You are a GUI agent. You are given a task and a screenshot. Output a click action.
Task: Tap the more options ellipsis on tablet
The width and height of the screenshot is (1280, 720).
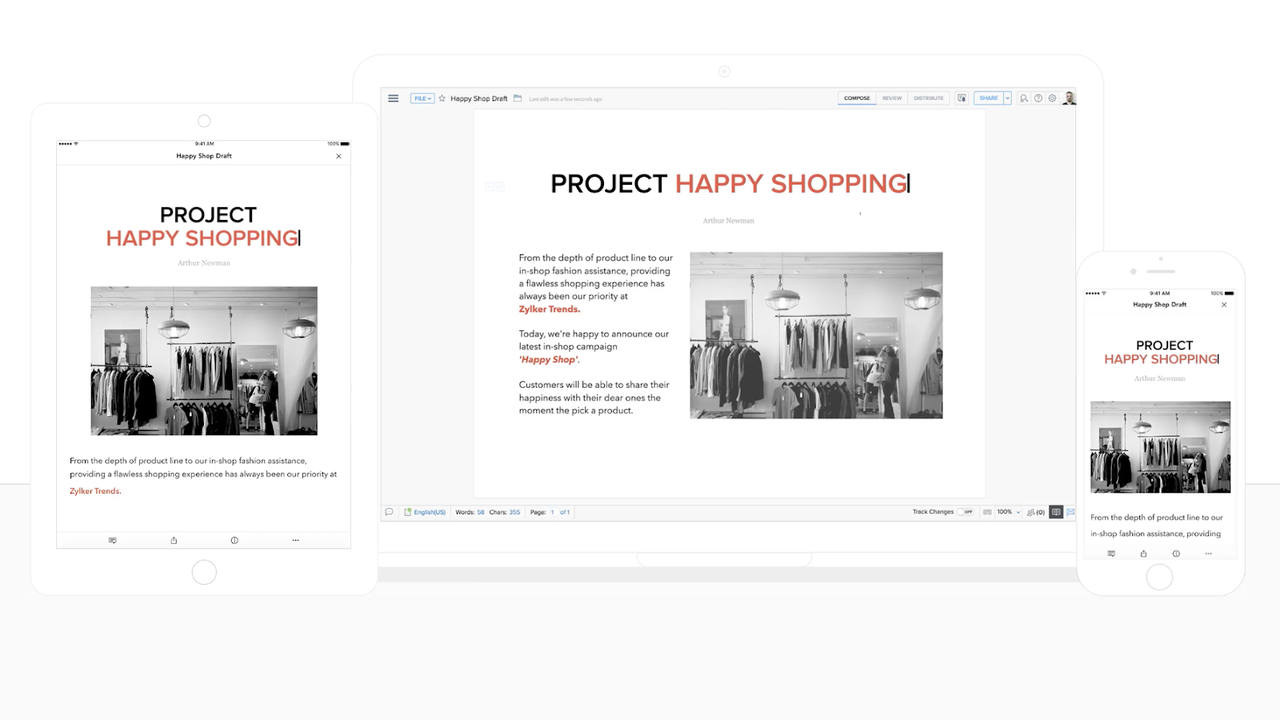point(295,540)
